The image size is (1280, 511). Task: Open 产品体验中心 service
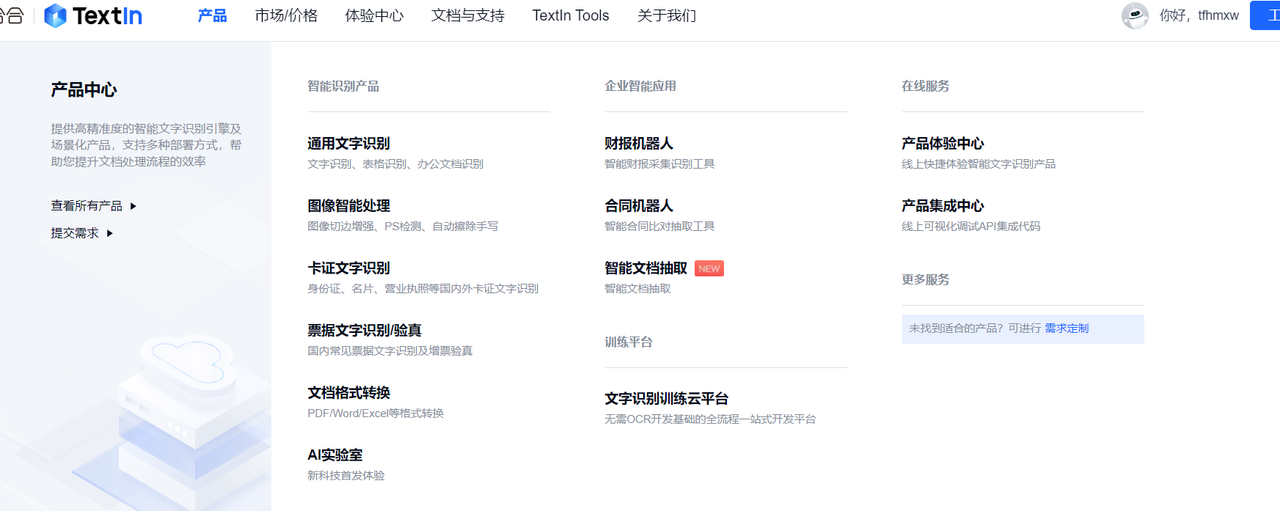pos(943,143)
